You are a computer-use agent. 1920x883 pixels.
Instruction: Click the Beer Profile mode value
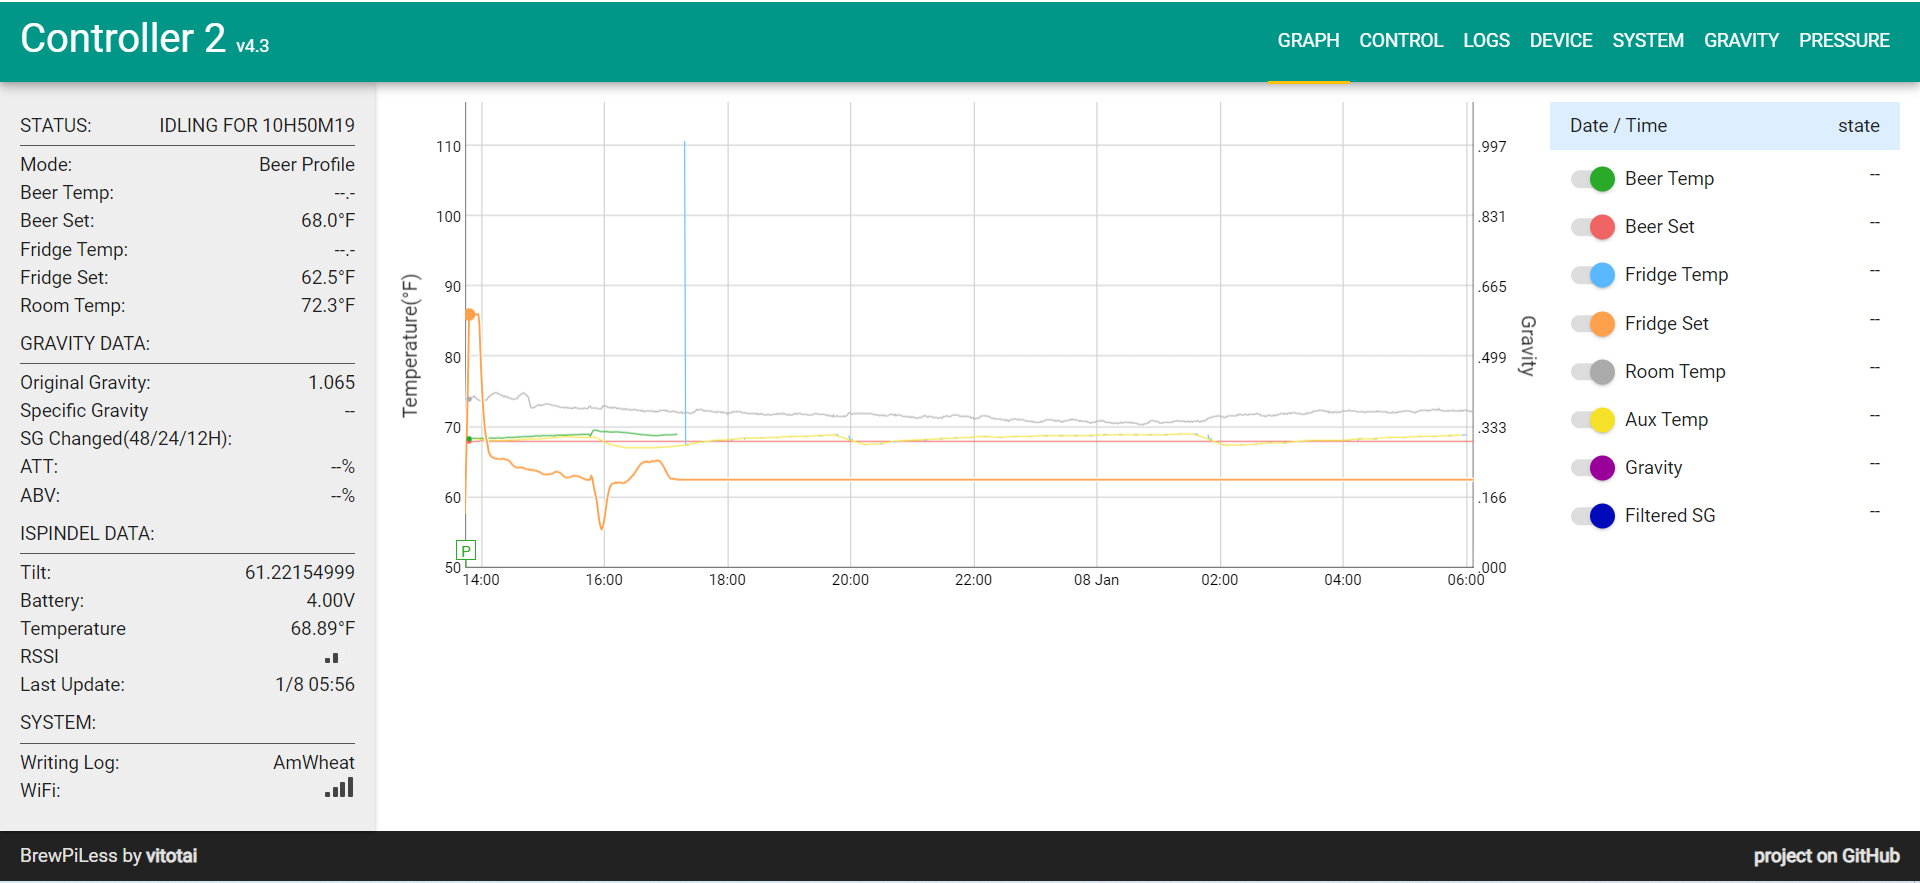click(x=307, y=165)
